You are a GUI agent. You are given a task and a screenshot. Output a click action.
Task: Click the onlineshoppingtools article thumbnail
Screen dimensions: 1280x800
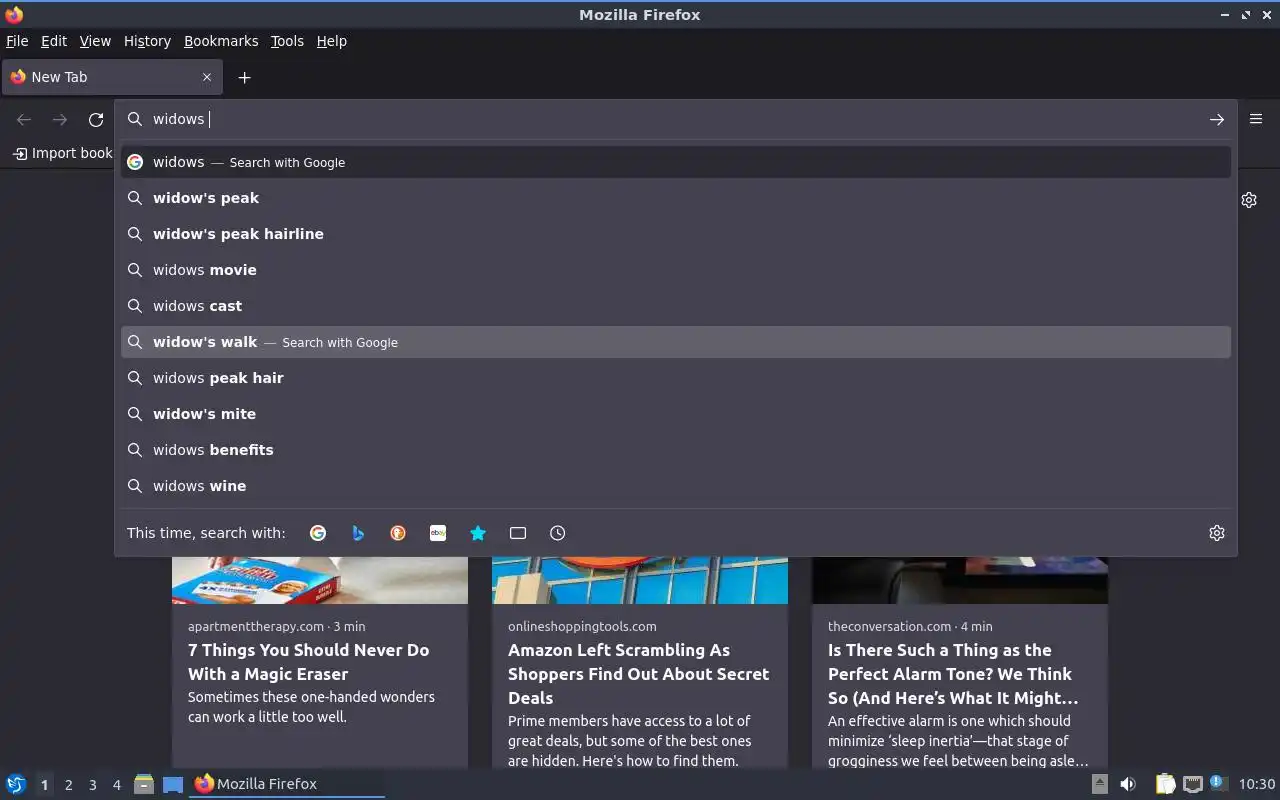(640, 580)
